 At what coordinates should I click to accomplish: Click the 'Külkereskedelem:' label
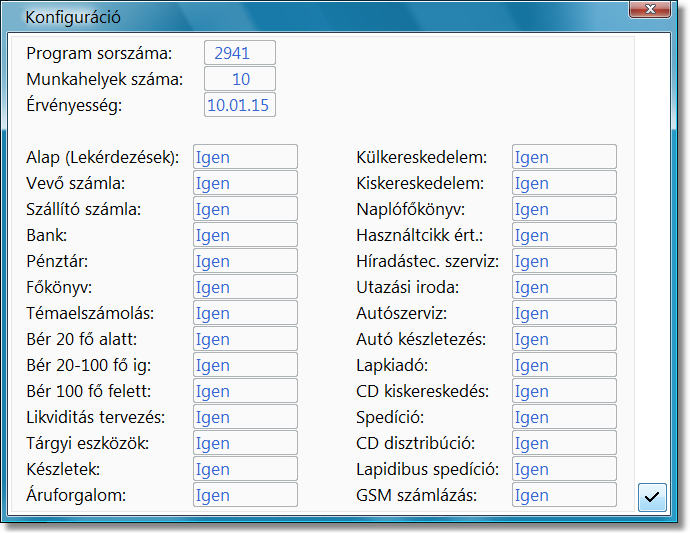pyautogui.click(x=422, y=158)
